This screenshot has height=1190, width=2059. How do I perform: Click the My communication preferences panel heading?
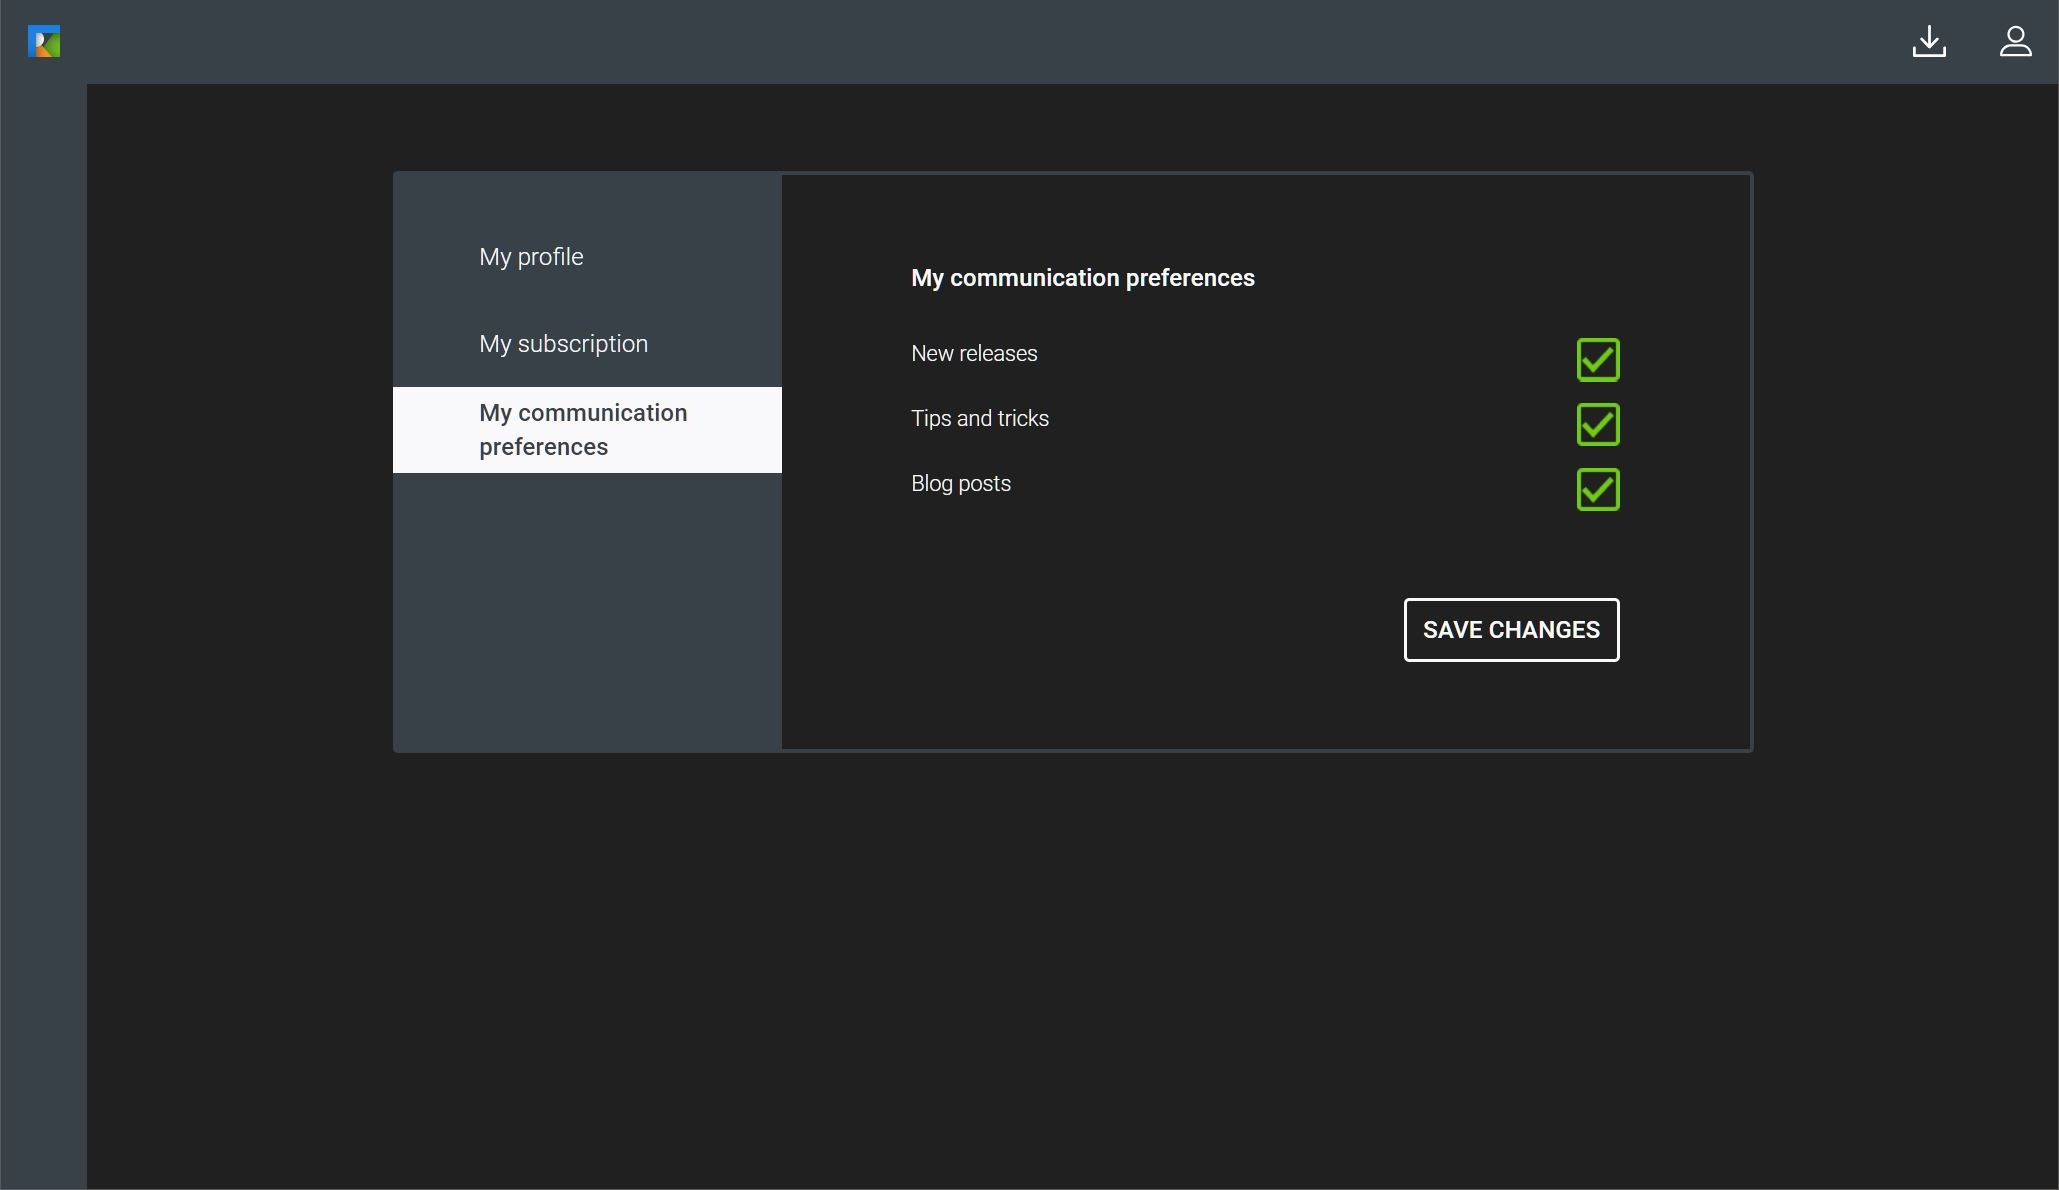point(1082,278)
